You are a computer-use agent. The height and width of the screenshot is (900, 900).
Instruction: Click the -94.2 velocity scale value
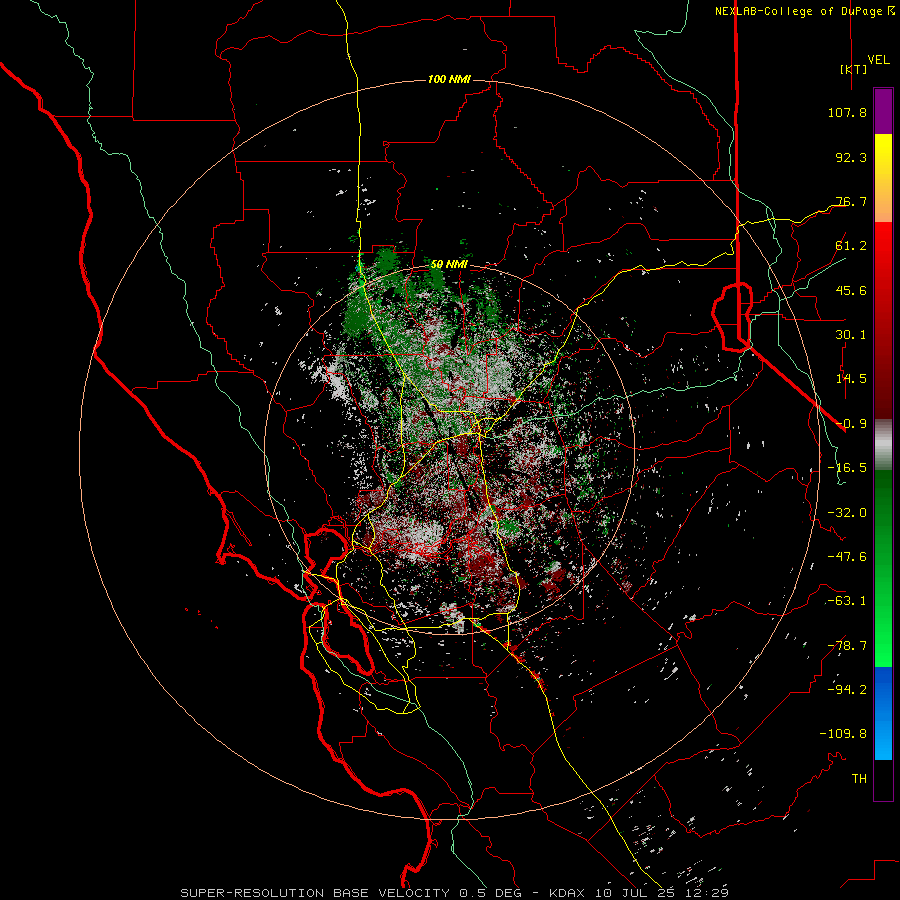[x=847, y=690]
